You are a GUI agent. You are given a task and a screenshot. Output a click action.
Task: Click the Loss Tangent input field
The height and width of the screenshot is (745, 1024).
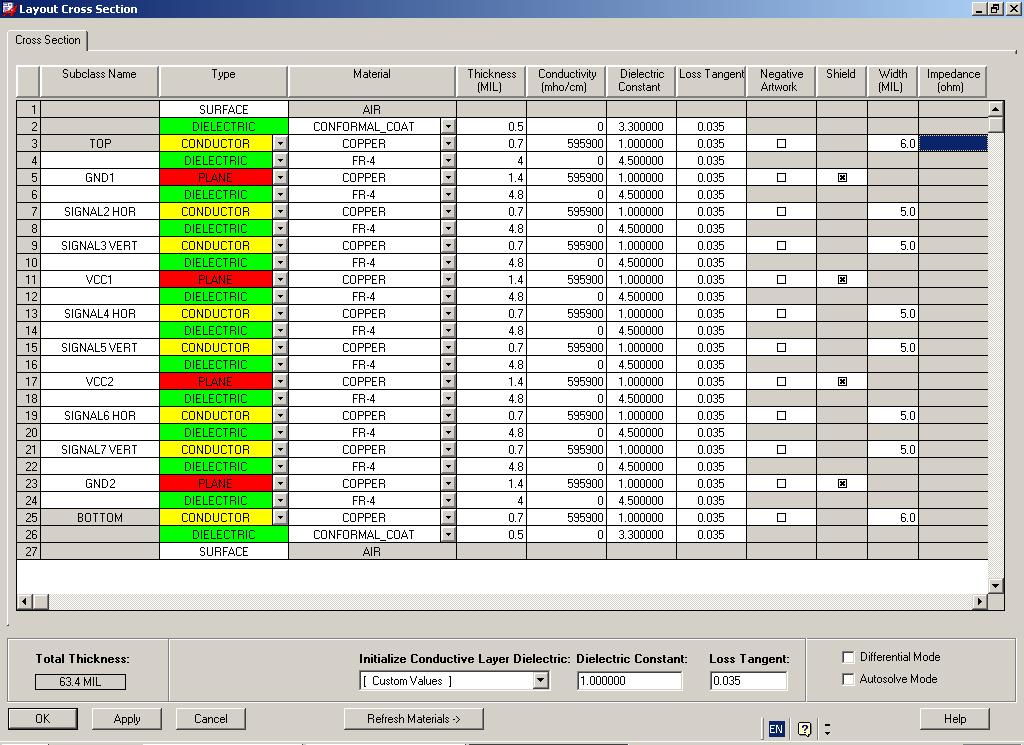click(x=748, y=680)
